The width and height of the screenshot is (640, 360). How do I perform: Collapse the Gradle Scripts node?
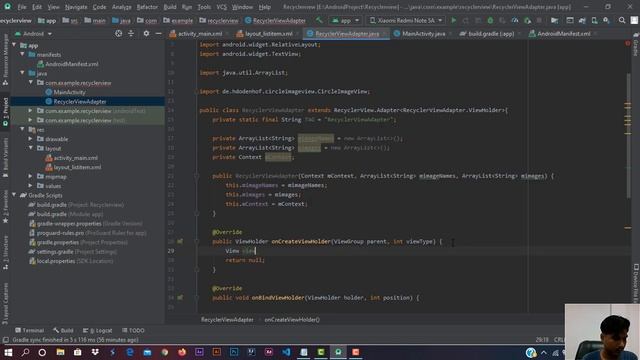[14, 196]
